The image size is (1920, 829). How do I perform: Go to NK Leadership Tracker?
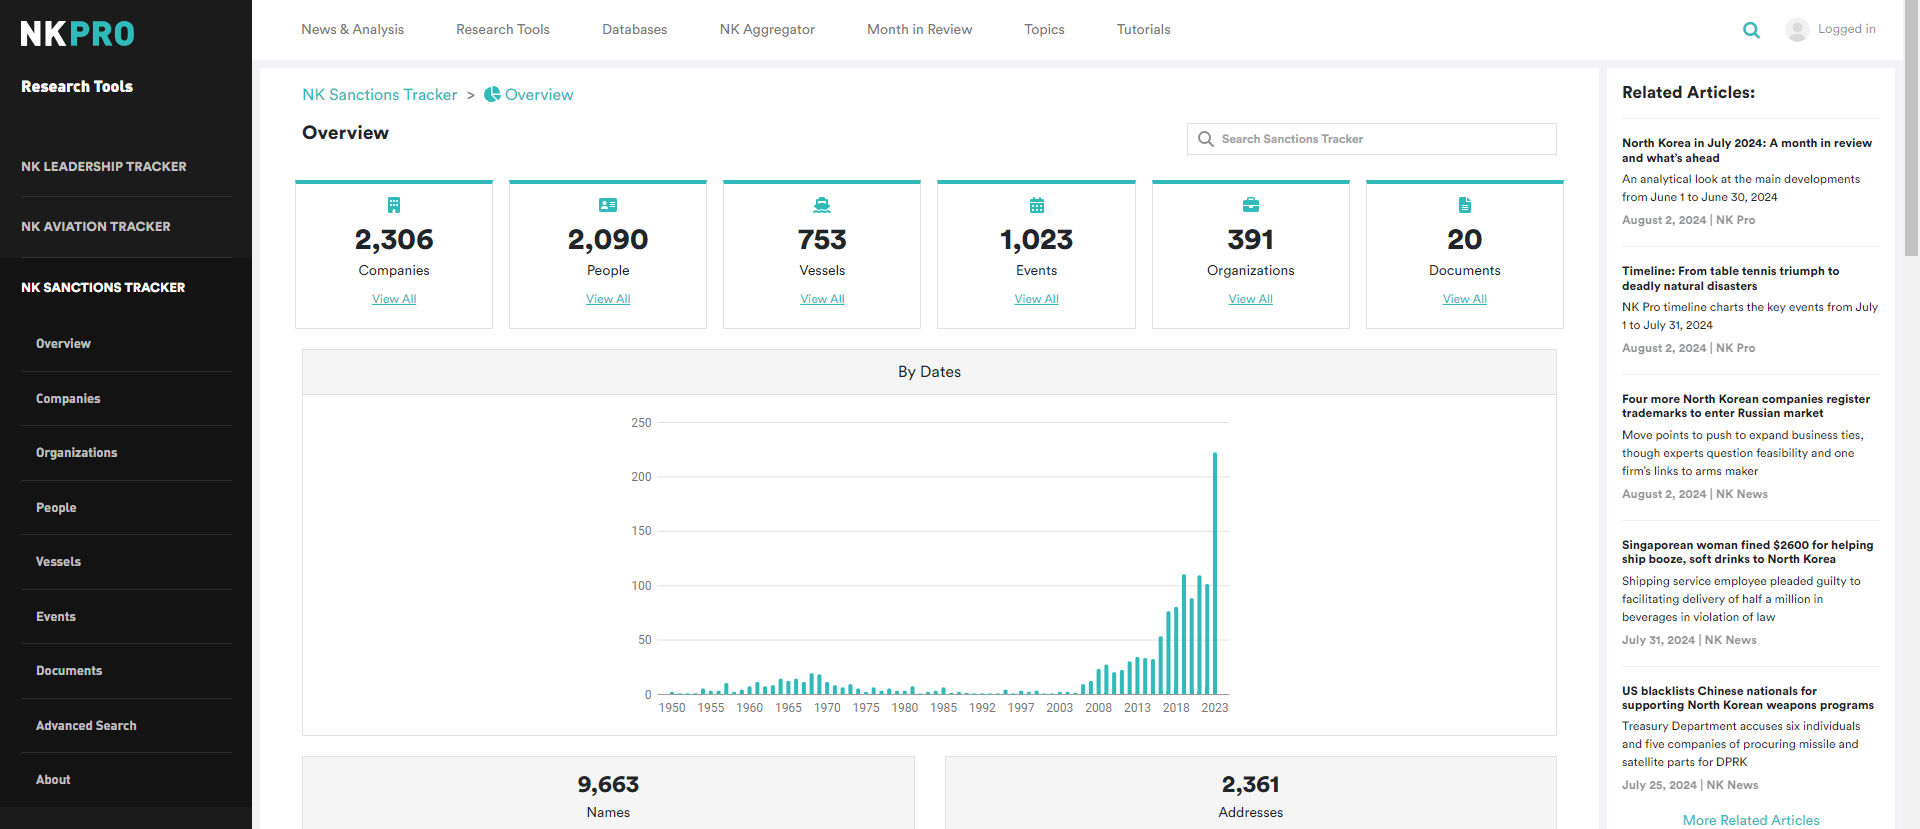104,166
